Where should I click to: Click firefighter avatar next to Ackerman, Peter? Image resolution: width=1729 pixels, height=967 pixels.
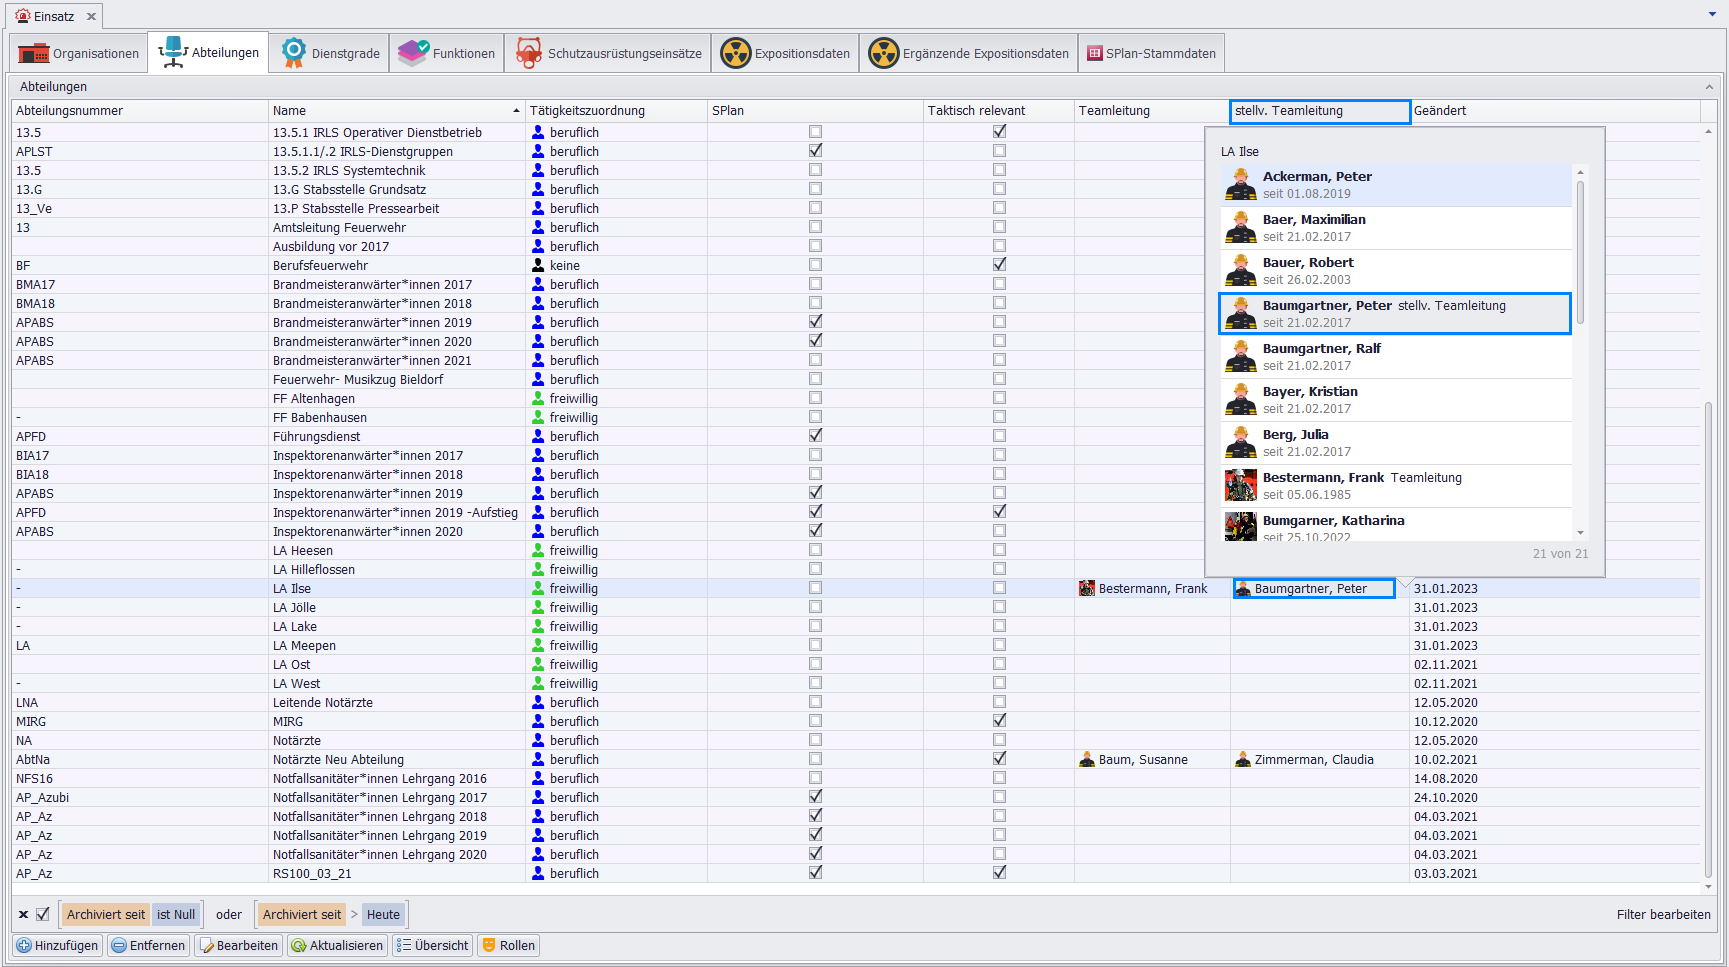point(1241,184)
